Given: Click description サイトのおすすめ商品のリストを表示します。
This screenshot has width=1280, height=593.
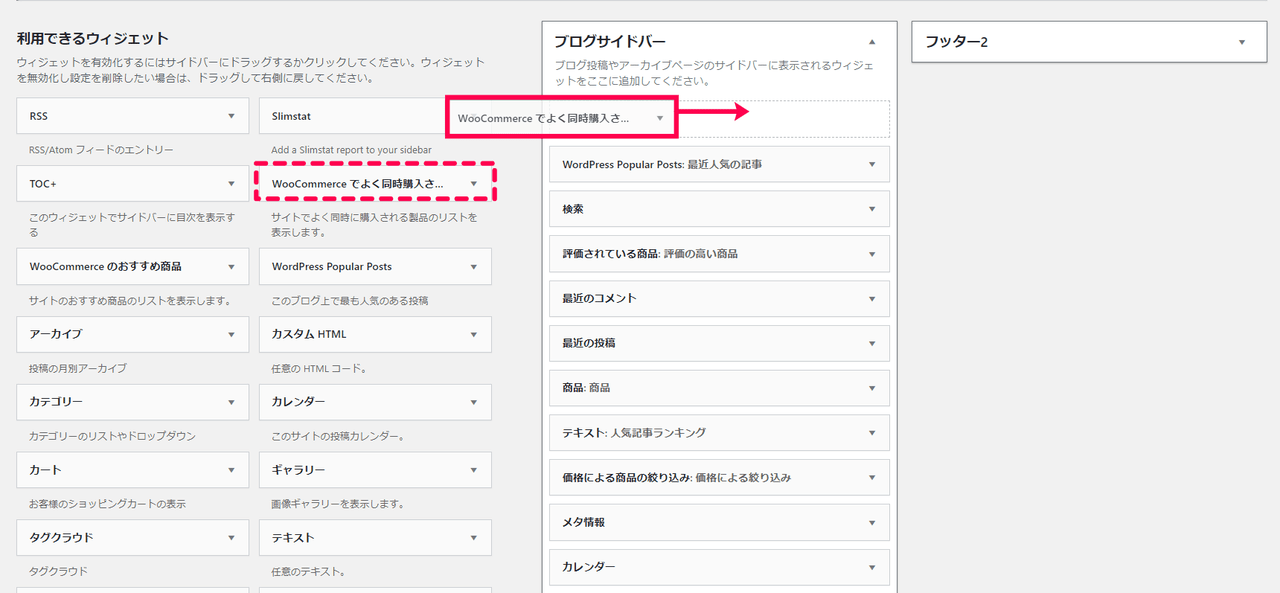Looking at the screenshot, I should click(x=130, y=300).
